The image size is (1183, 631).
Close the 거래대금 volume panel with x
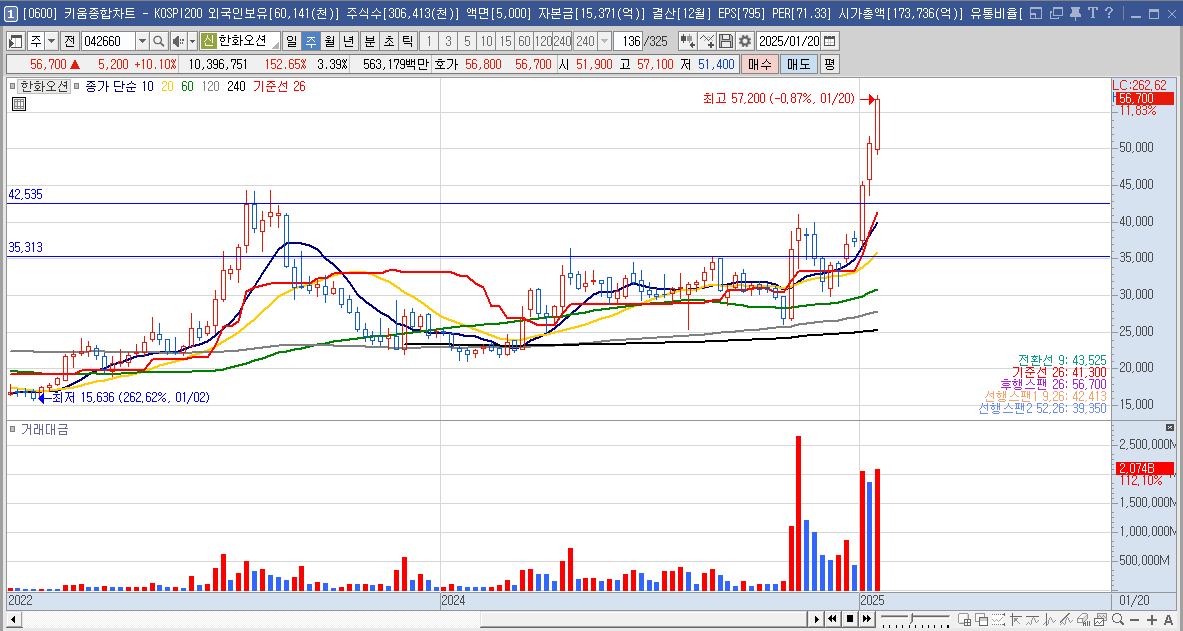pos(1170,428)
